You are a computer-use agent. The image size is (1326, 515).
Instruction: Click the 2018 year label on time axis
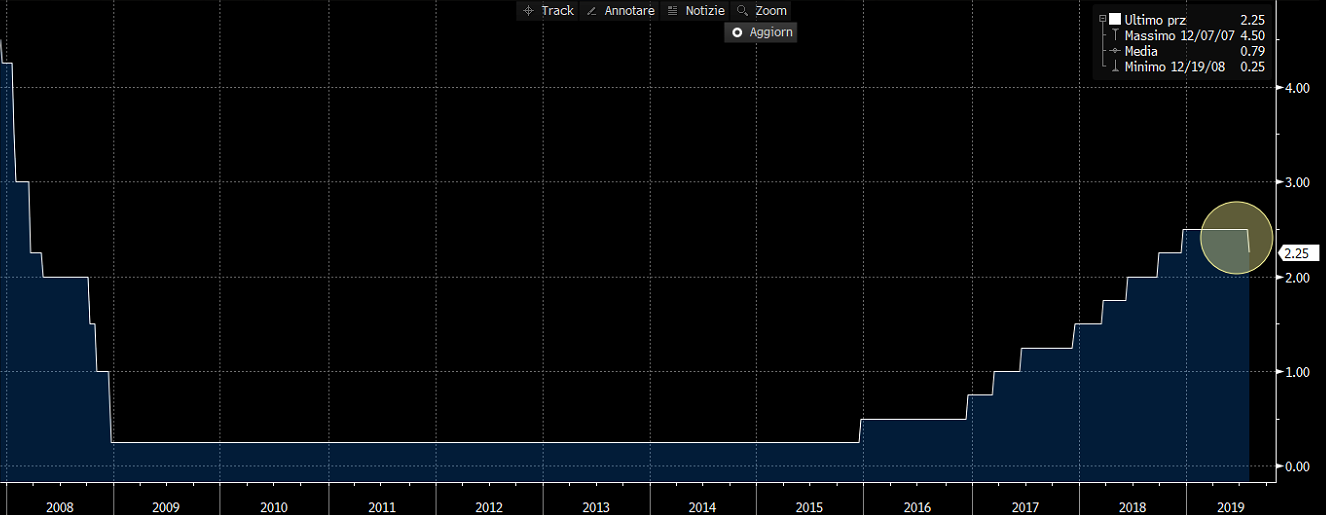click(1132, 507)
